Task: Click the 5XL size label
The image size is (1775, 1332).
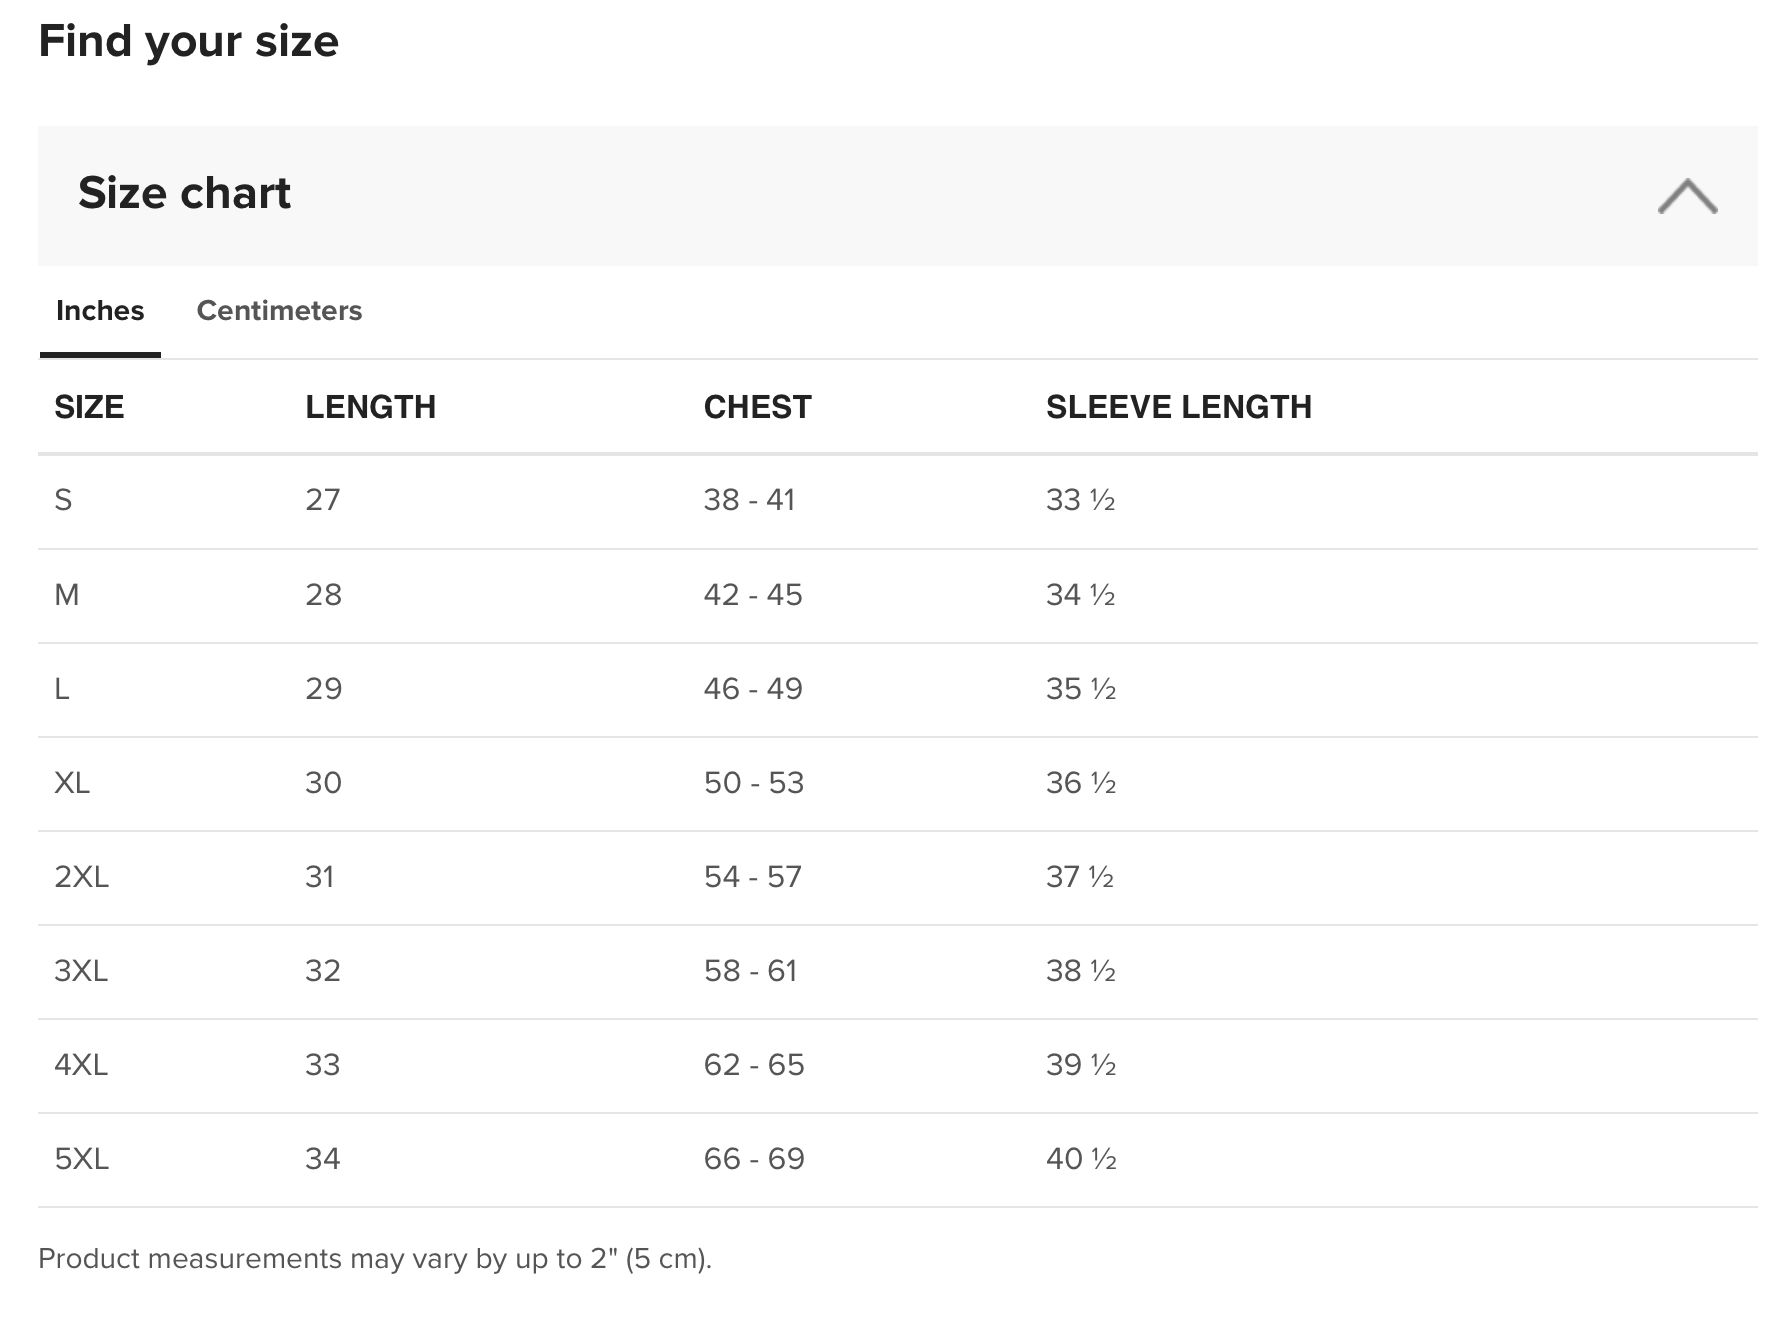Action: click(x=81, y=1159)
